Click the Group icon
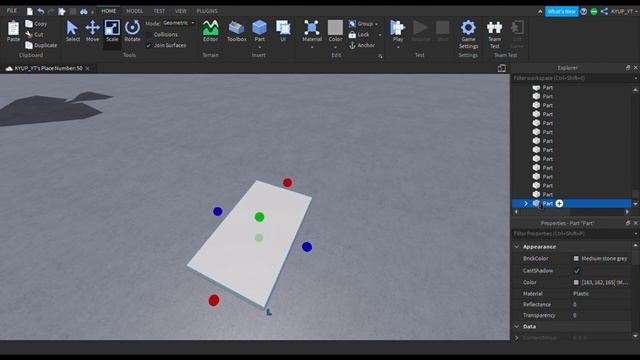Screen dimensions: 640x360 pos(352,24)
